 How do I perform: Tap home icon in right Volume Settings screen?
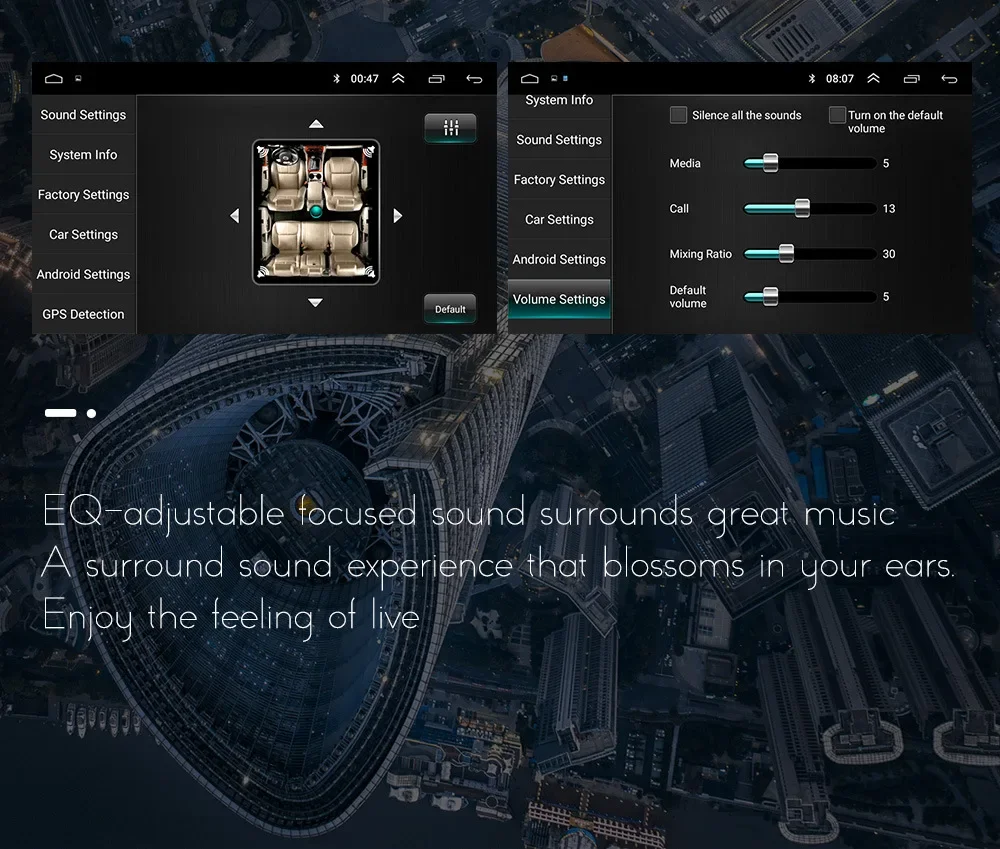point(529,78)
